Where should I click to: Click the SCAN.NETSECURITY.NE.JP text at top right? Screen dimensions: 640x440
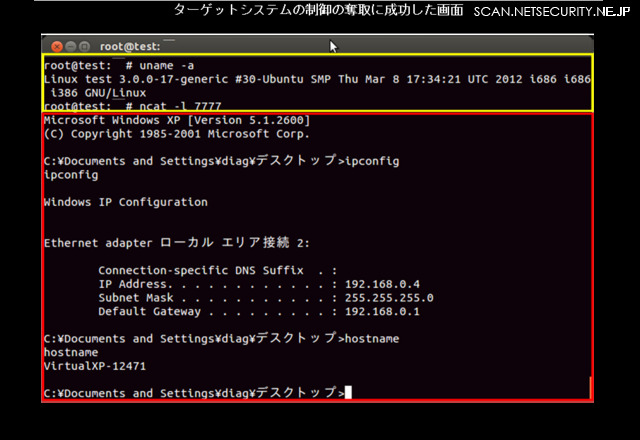pyautogui.click(x=552, y=11)
